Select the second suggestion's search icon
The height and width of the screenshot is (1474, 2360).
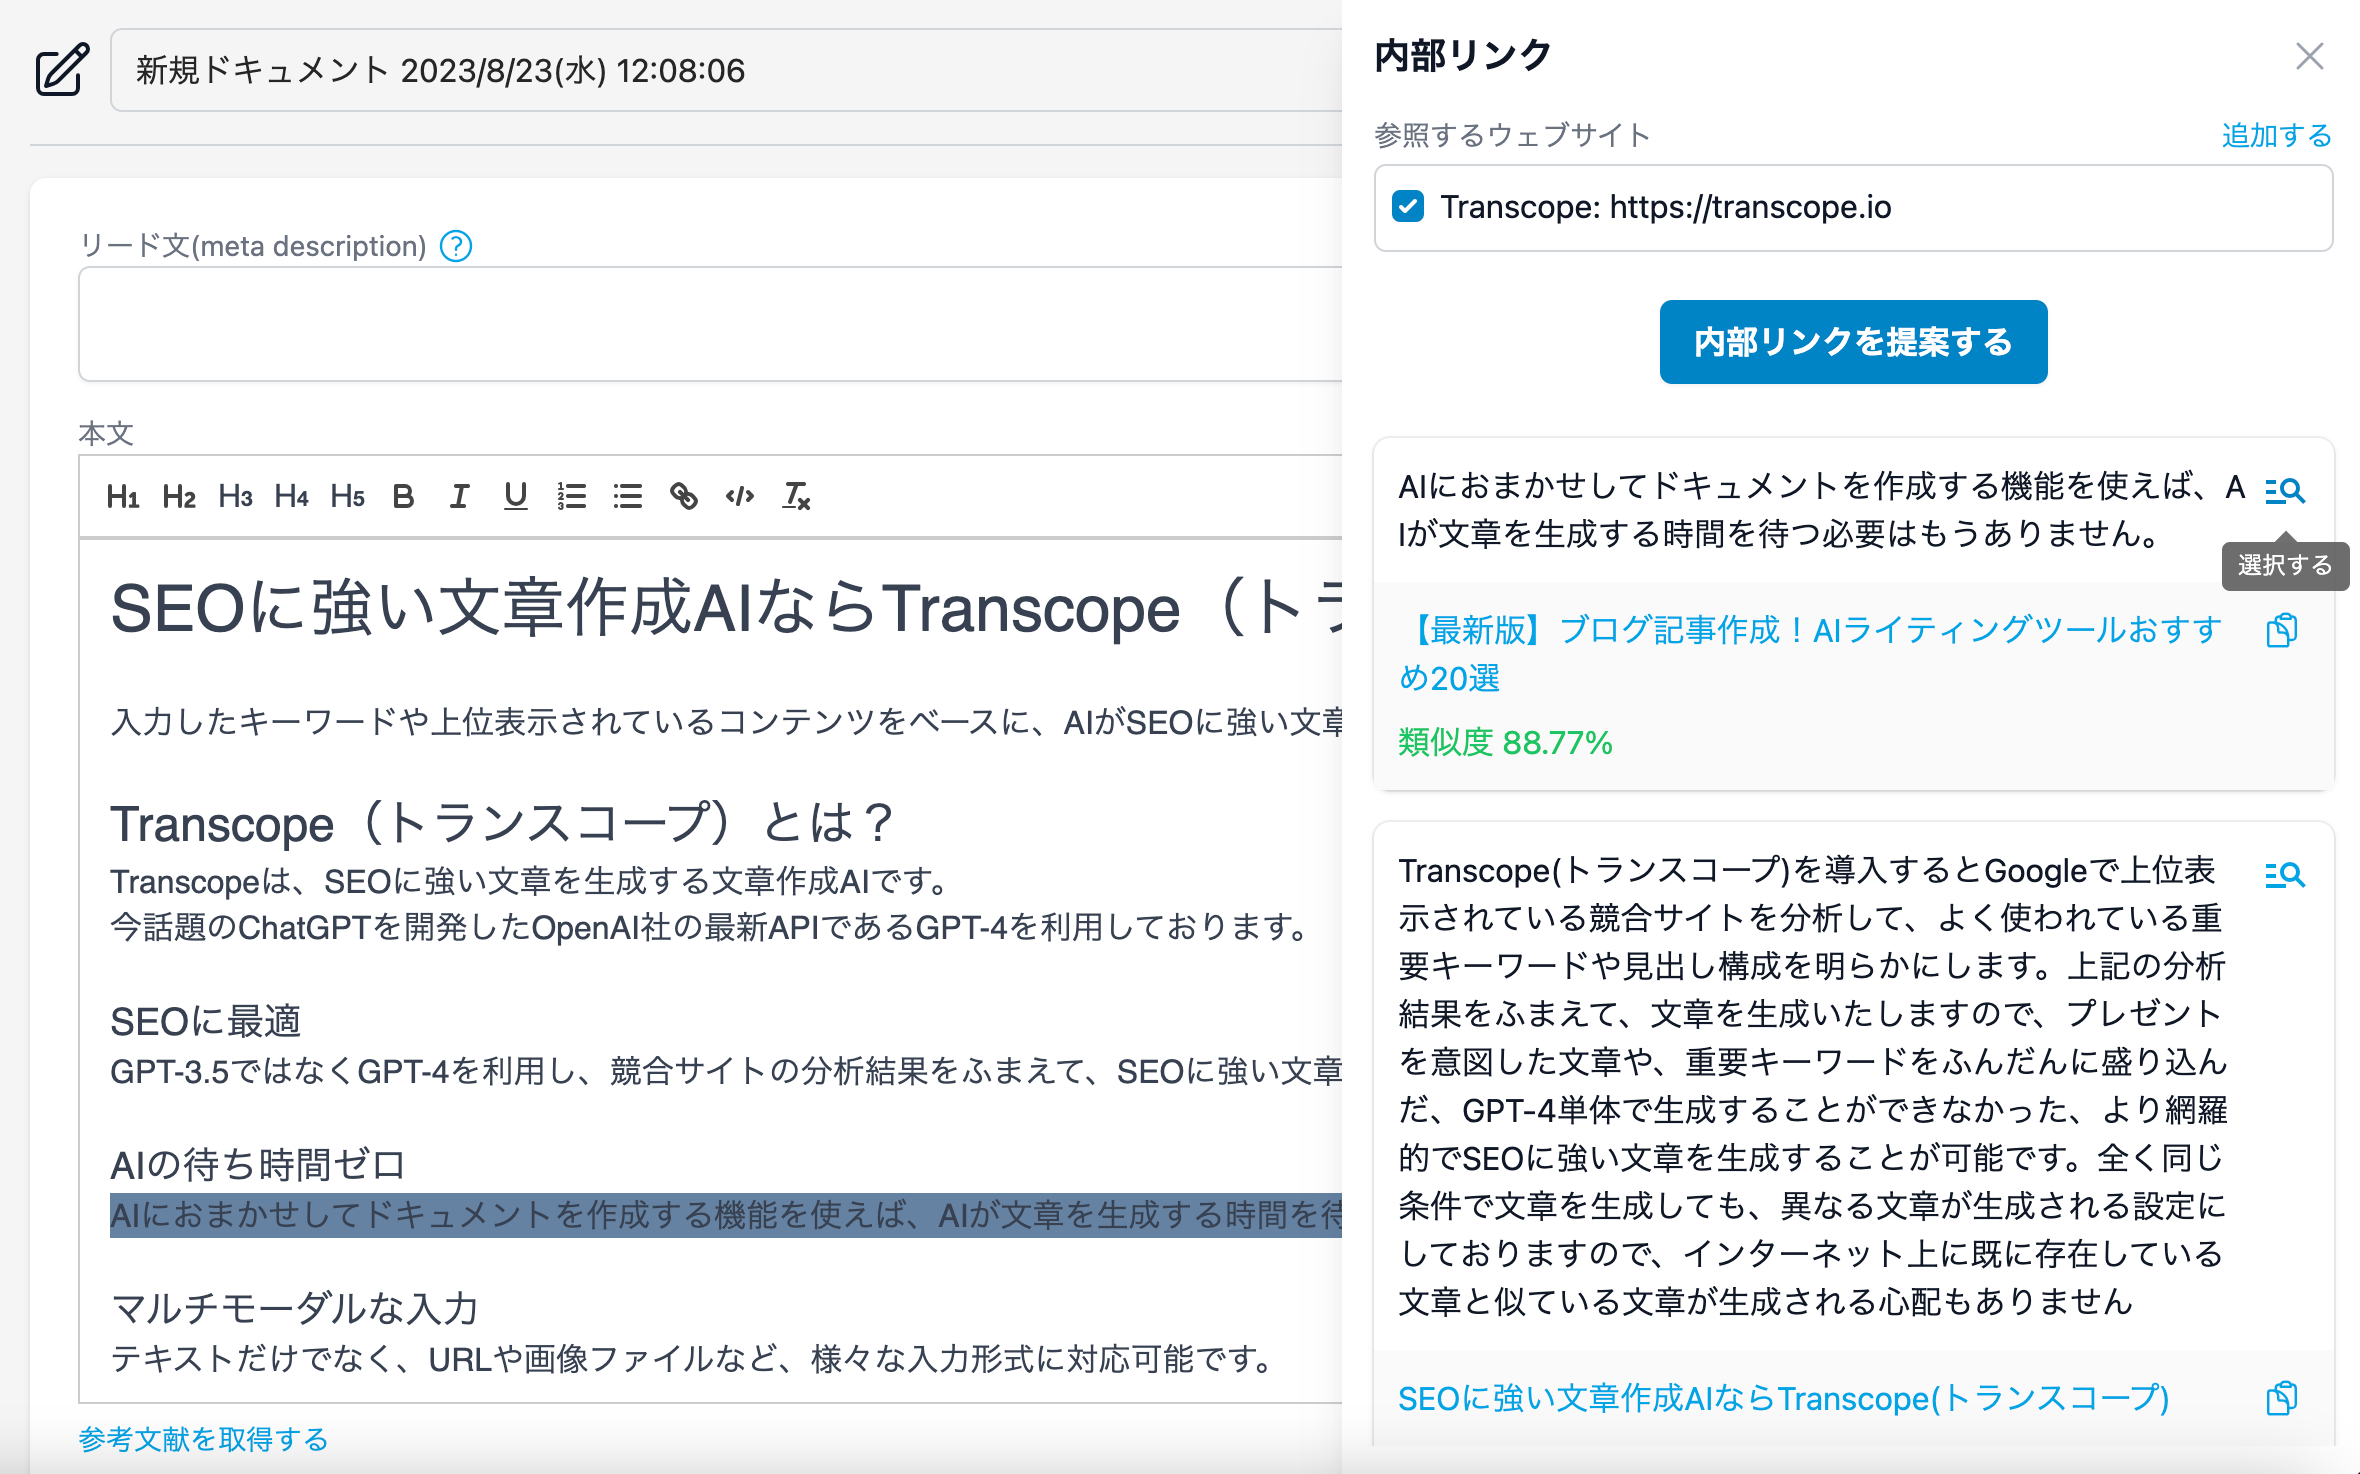click(2284, 875)
